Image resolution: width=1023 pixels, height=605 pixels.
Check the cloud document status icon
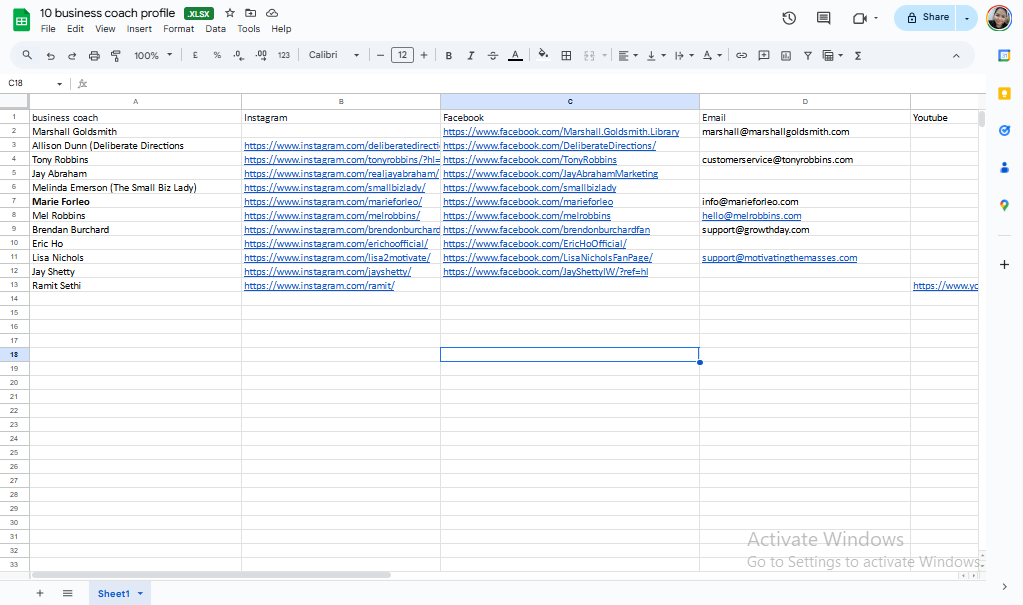pos(272,13)
